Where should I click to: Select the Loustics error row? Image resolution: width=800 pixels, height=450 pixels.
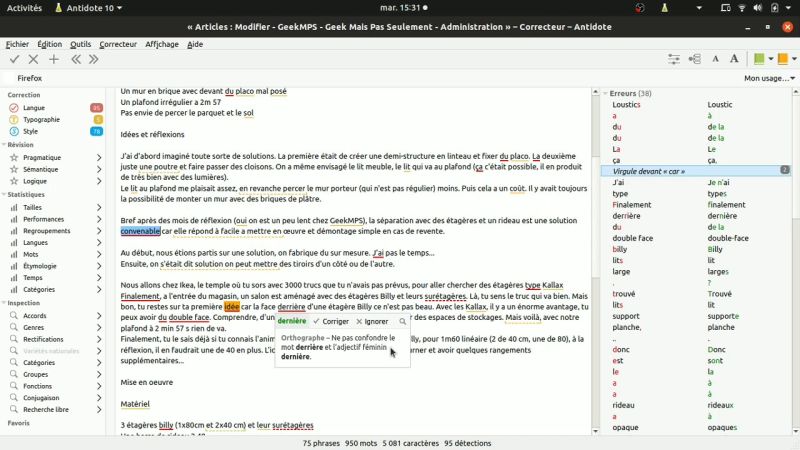[x=696, y=105]
